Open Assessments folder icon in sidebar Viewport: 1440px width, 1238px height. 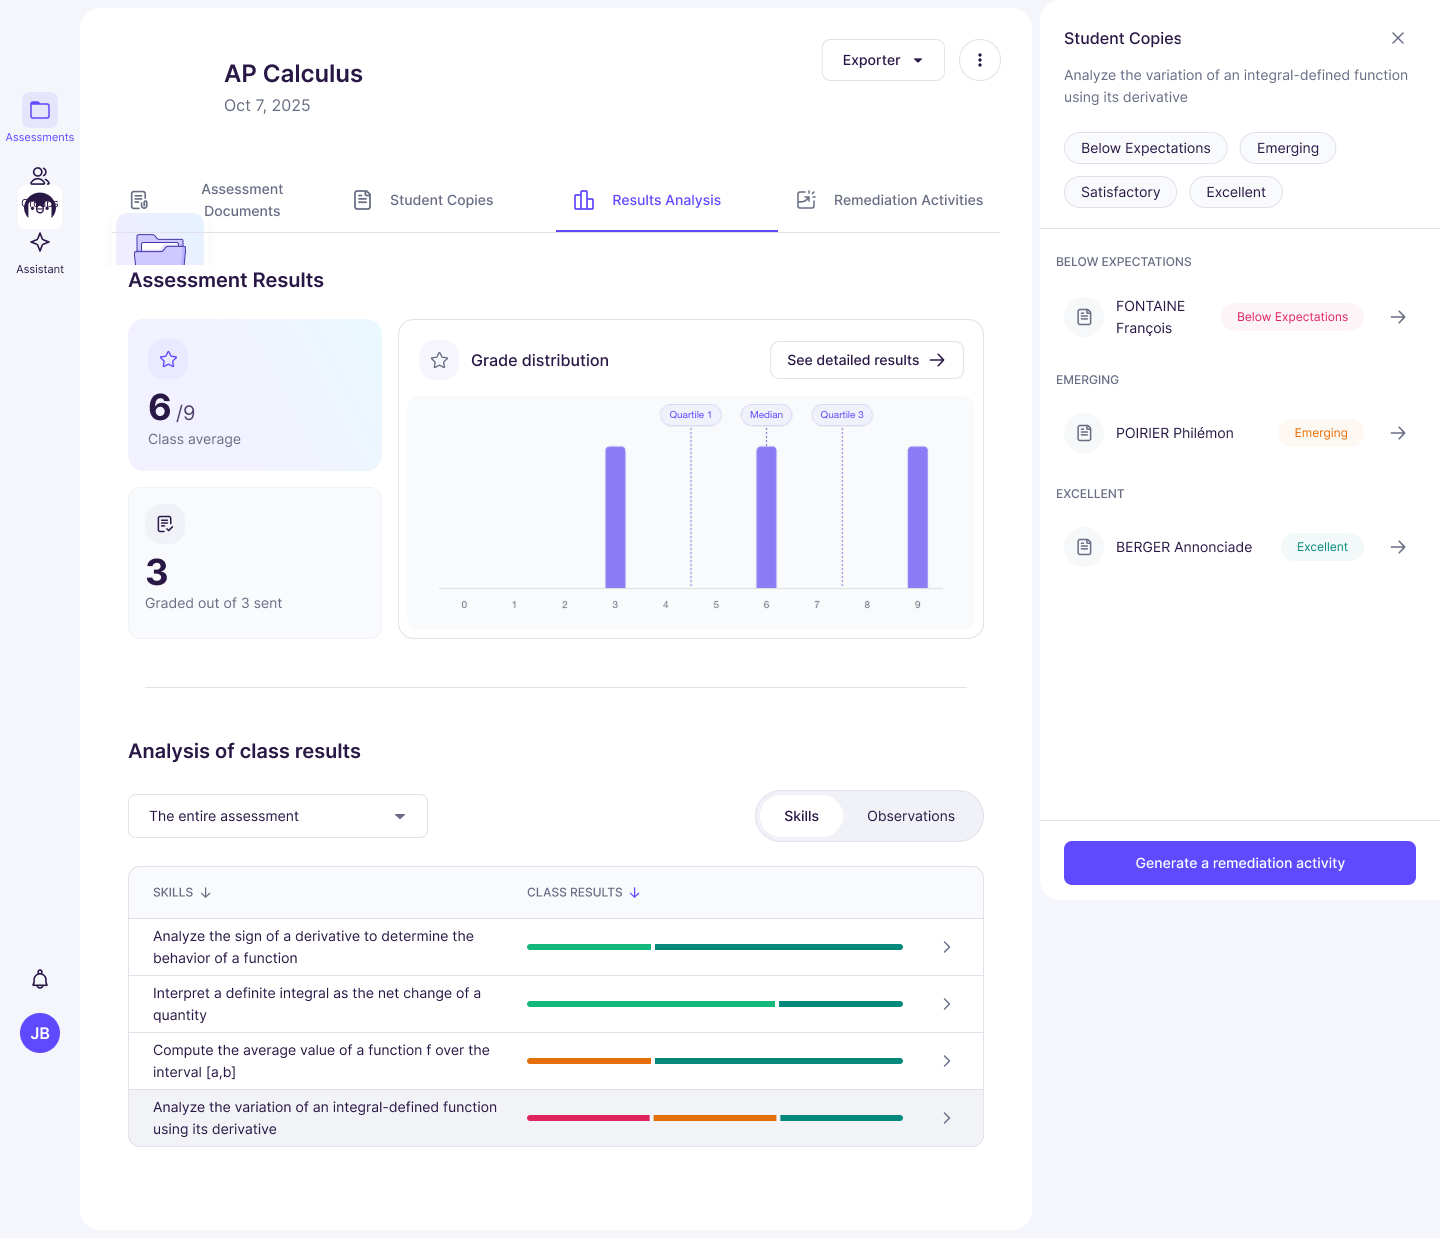(x=40, y=110)
